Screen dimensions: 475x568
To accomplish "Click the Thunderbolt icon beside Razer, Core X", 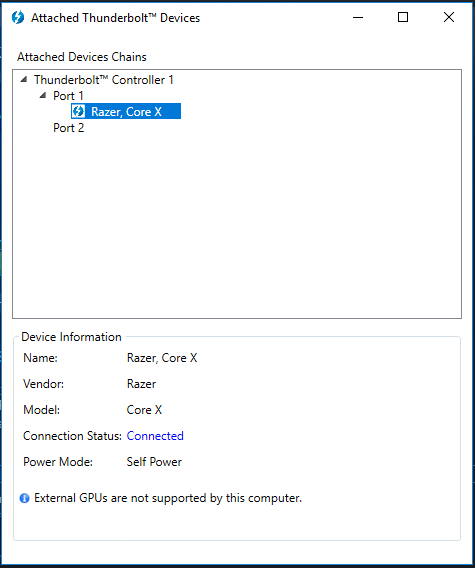I will (78, 111).
